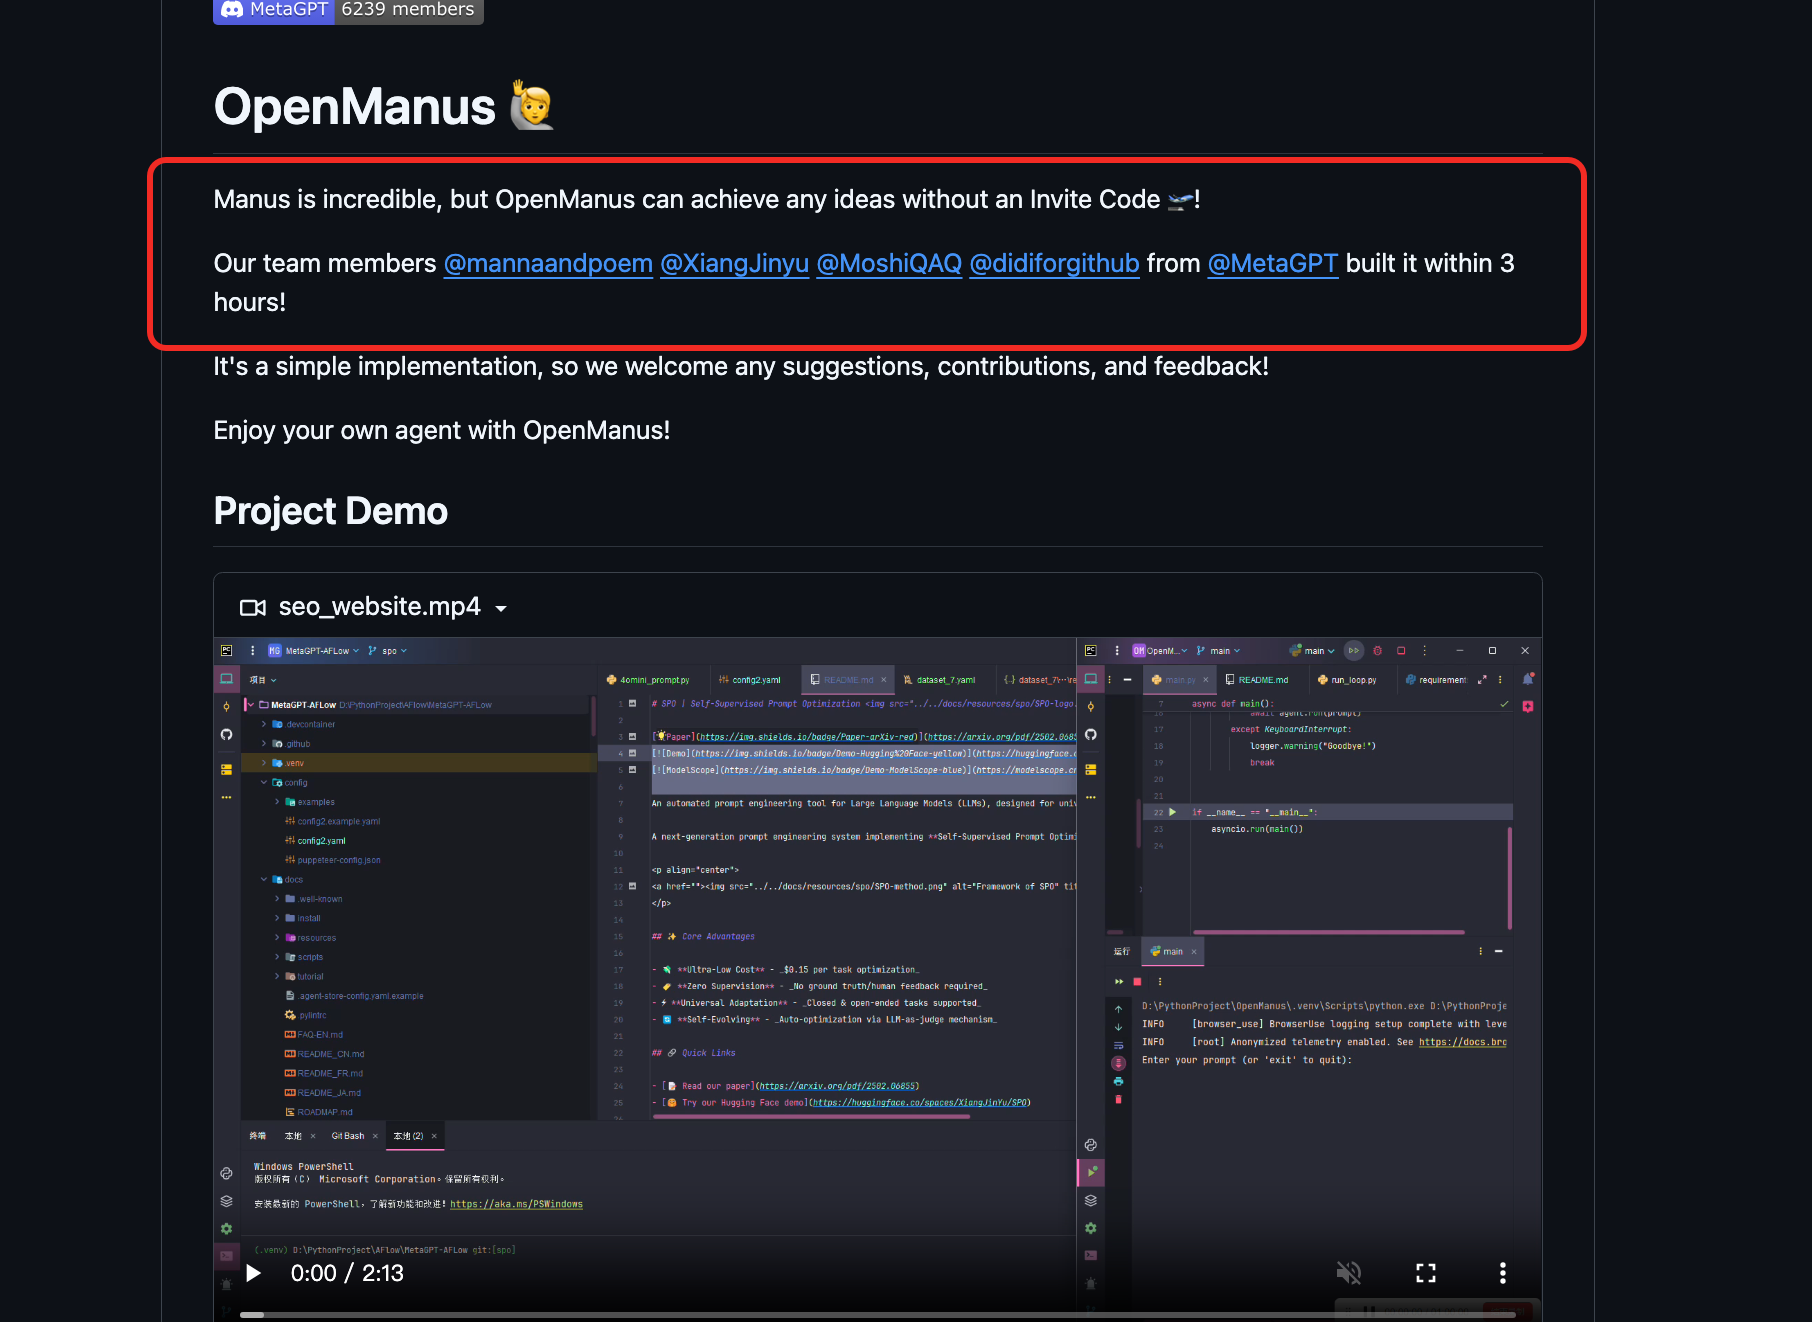
Task: Enter fullscreen mode for the video
Action: click(x=1426, y=1273)
